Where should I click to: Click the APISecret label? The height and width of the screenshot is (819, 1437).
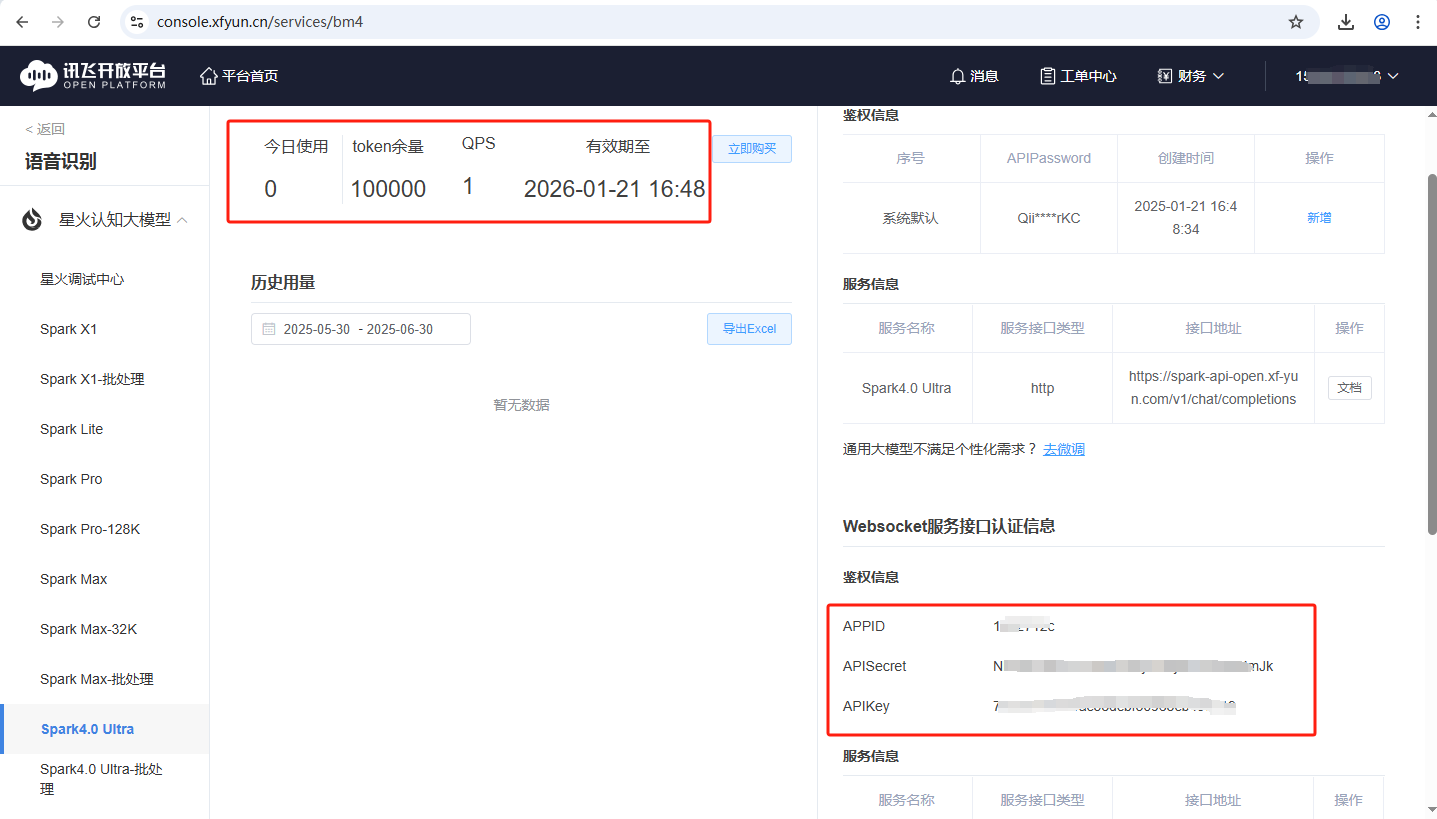coord(875,666)
